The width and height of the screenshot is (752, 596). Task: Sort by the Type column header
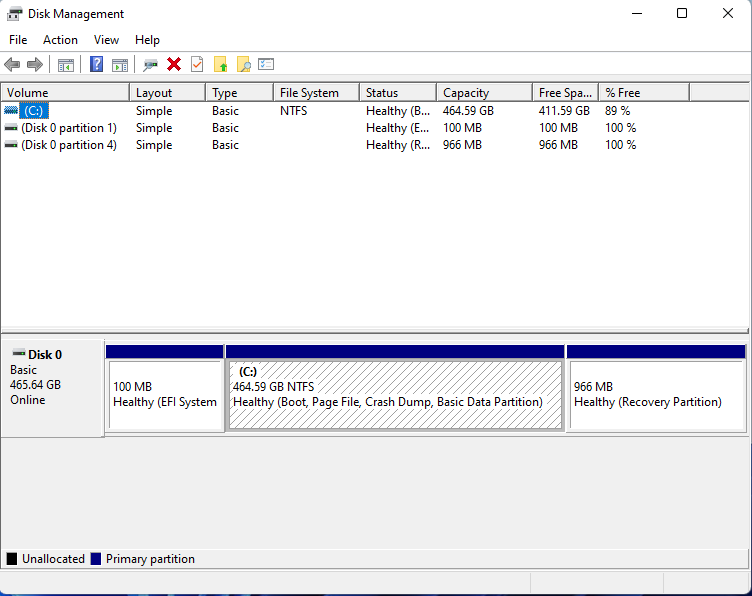pyautogui.click(x=240, y=93)
